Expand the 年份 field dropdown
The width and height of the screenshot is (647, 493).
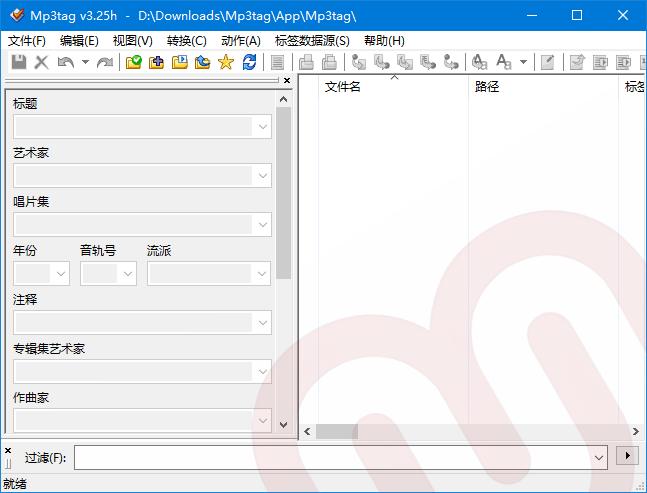61,274
